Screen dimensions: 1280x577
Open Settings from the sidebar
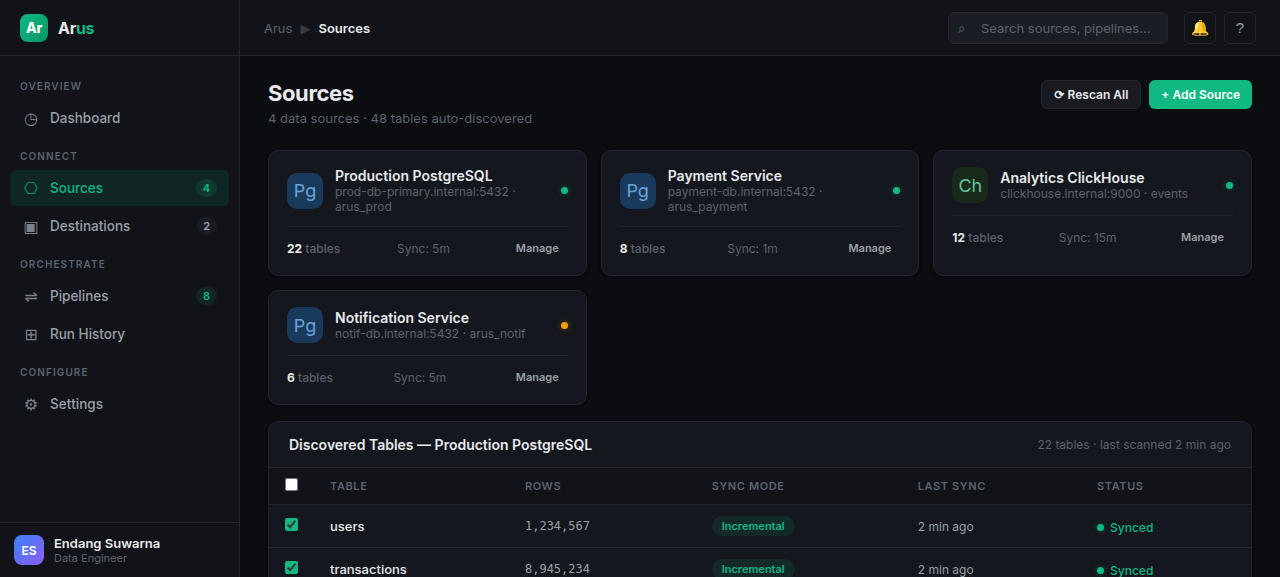(119, 404)
